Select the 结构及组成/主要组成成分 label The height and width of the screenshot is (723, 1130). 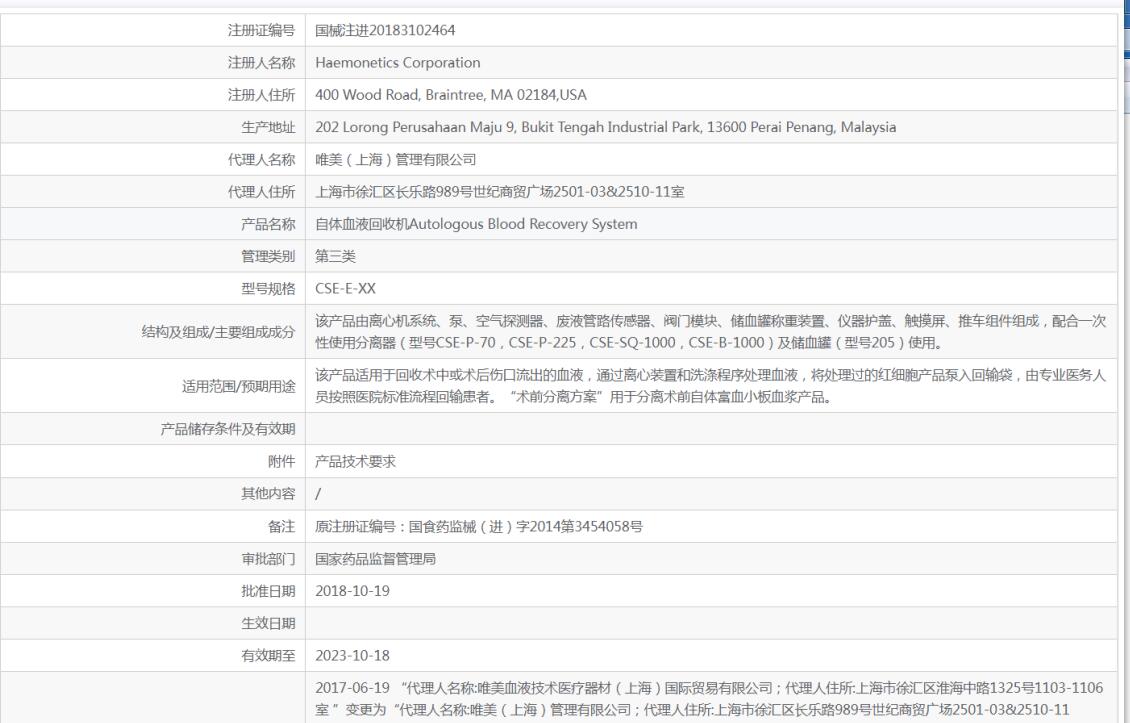[218, 332]
